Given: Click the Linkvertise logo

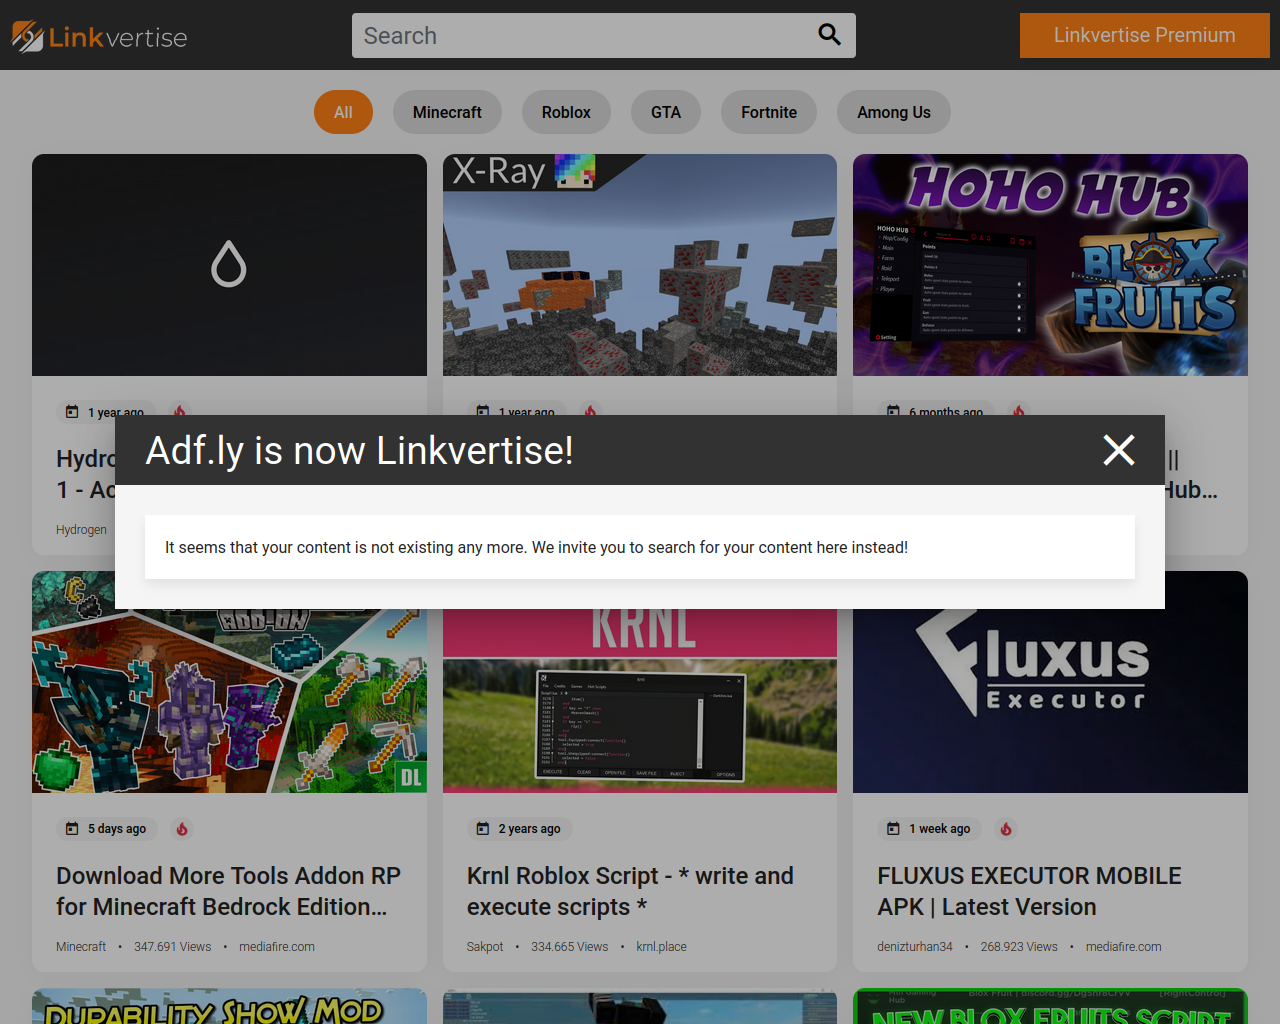Looking at the screenshot, I should [99, 36].
